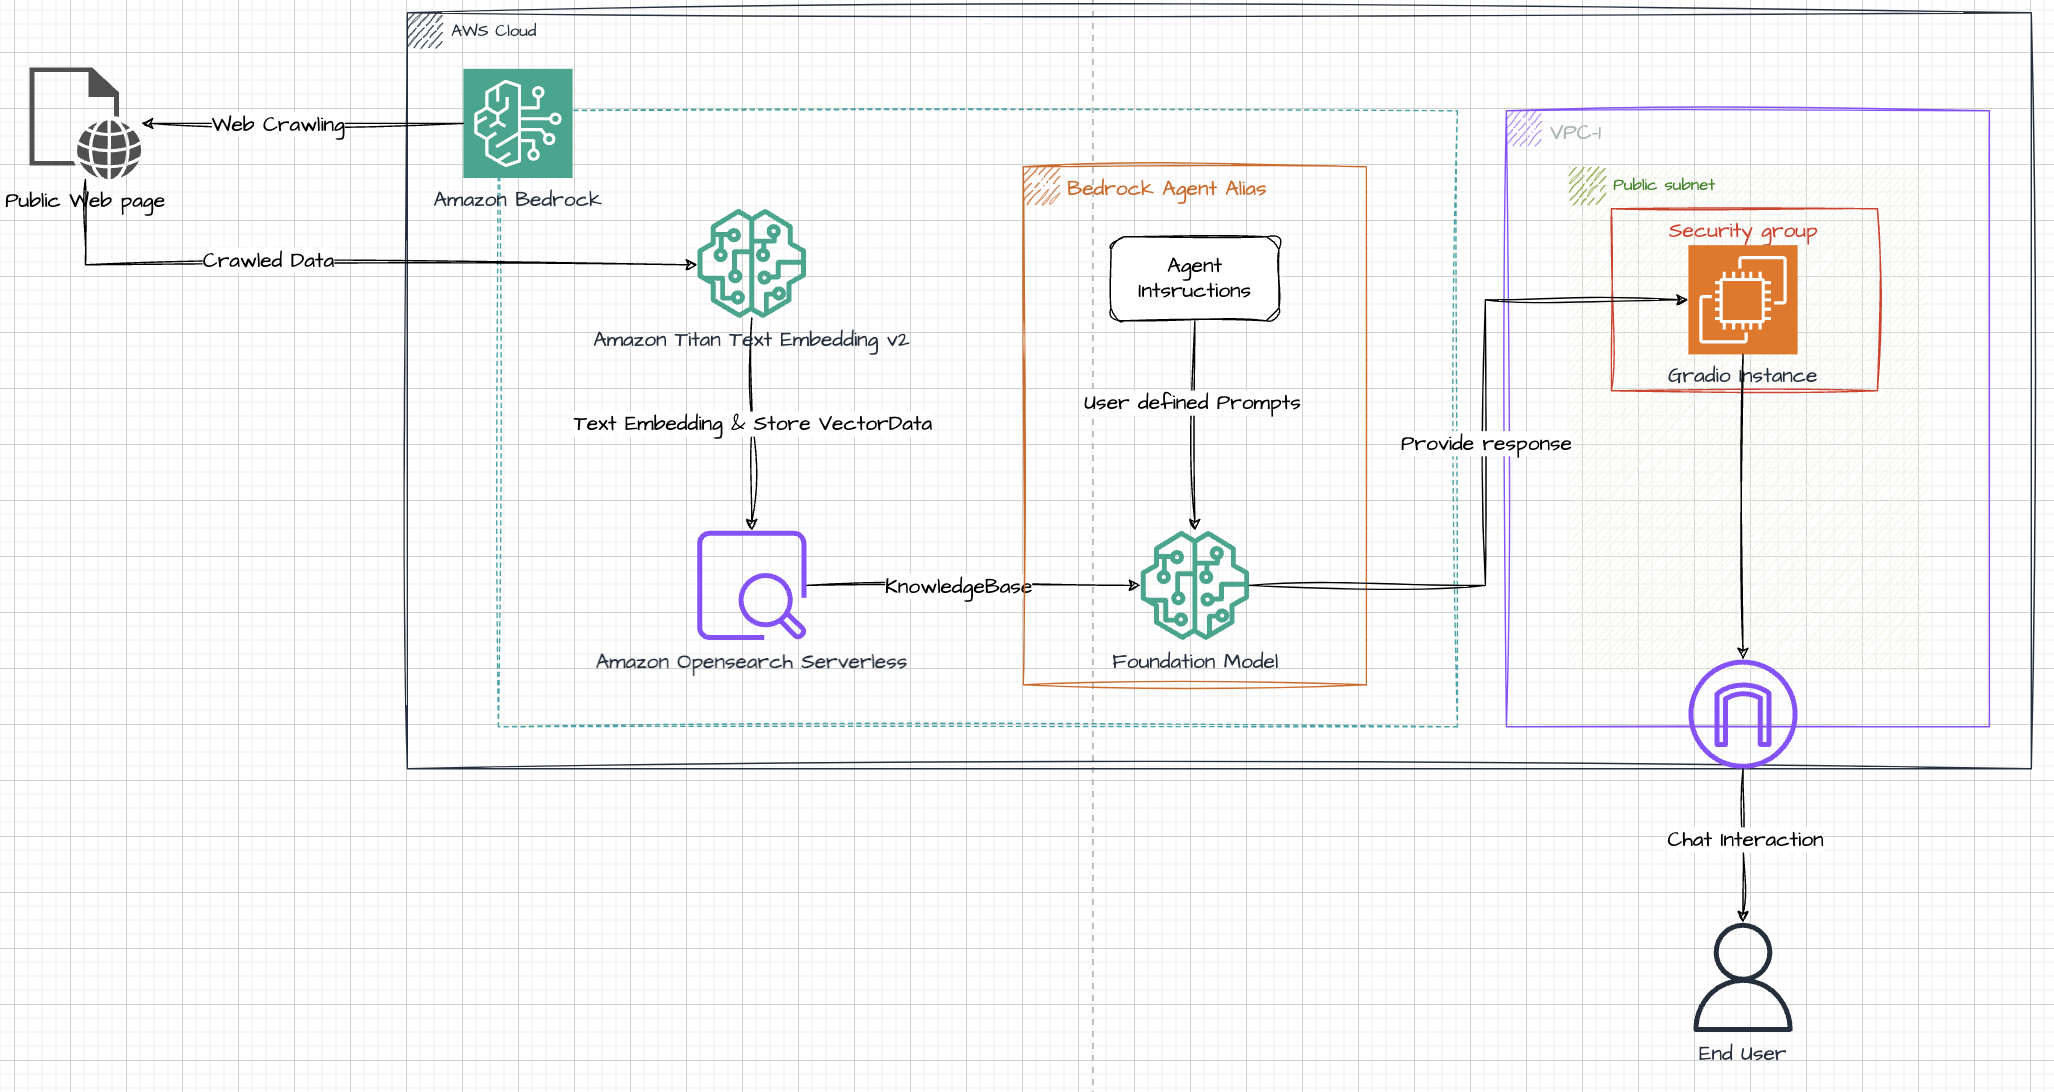Image resolution: width=2054 pixels, height=1092 pixels.
Task: Select the purple internet gateway icon
Action: coord(1743,714)
